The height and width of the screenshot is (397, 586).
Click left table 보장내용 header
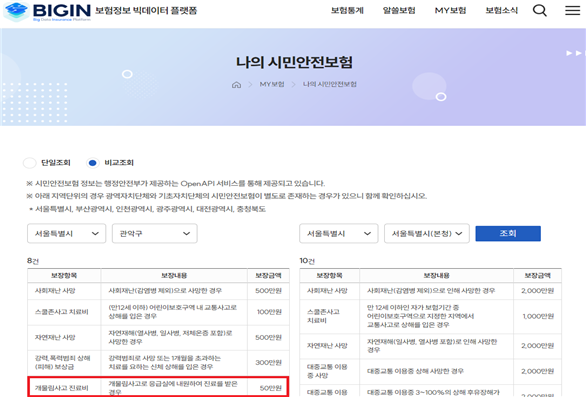pyautogui.click(x=174, y=276)
